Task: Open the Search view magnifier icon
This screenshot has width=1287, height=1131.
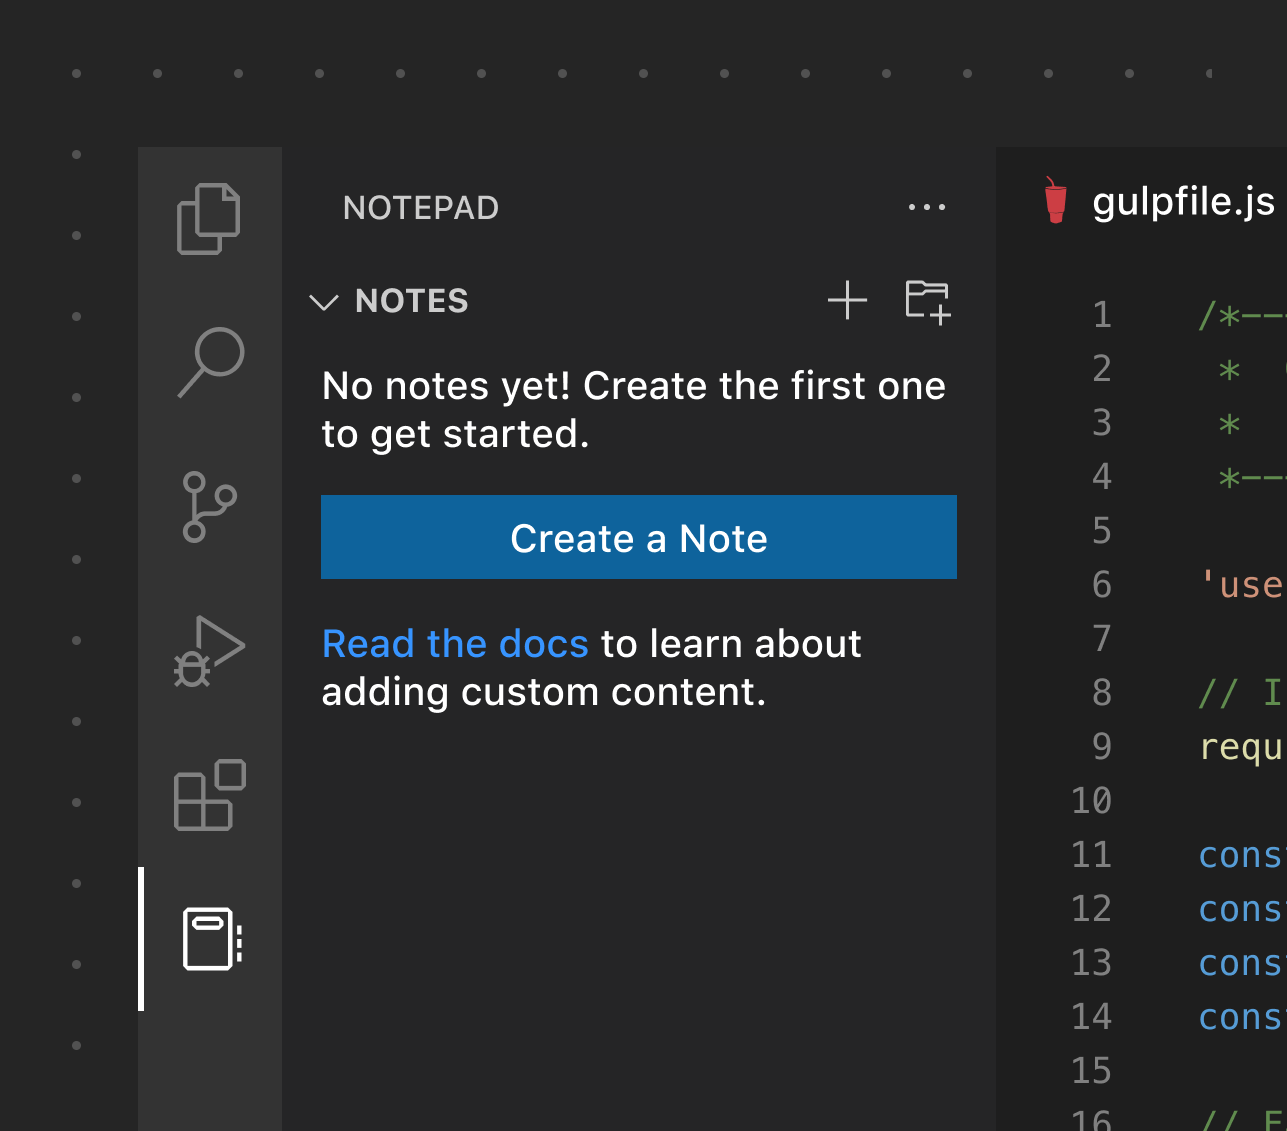Action: [210, 361]
